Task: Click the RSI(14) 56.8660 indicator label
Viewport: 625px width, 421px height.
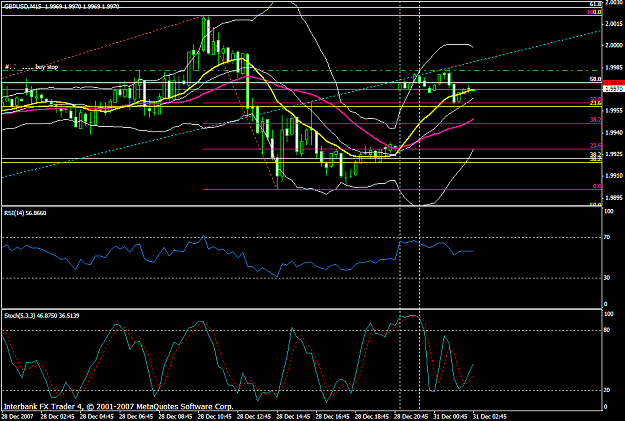Action: click(x=25, y=213)
